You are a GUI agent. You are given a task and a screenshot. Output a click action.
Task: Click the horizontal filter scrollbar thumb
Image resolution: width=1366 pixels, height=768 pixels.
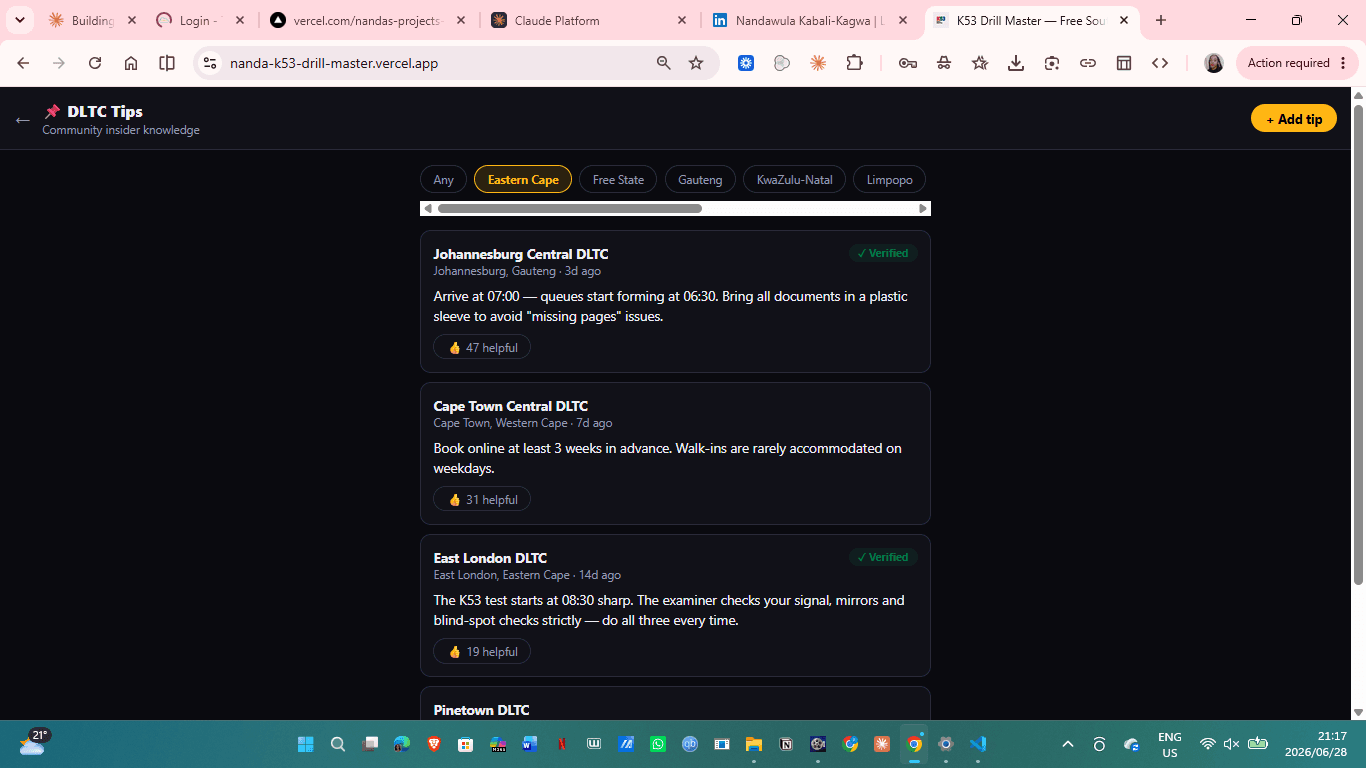(x=570, y=208)
